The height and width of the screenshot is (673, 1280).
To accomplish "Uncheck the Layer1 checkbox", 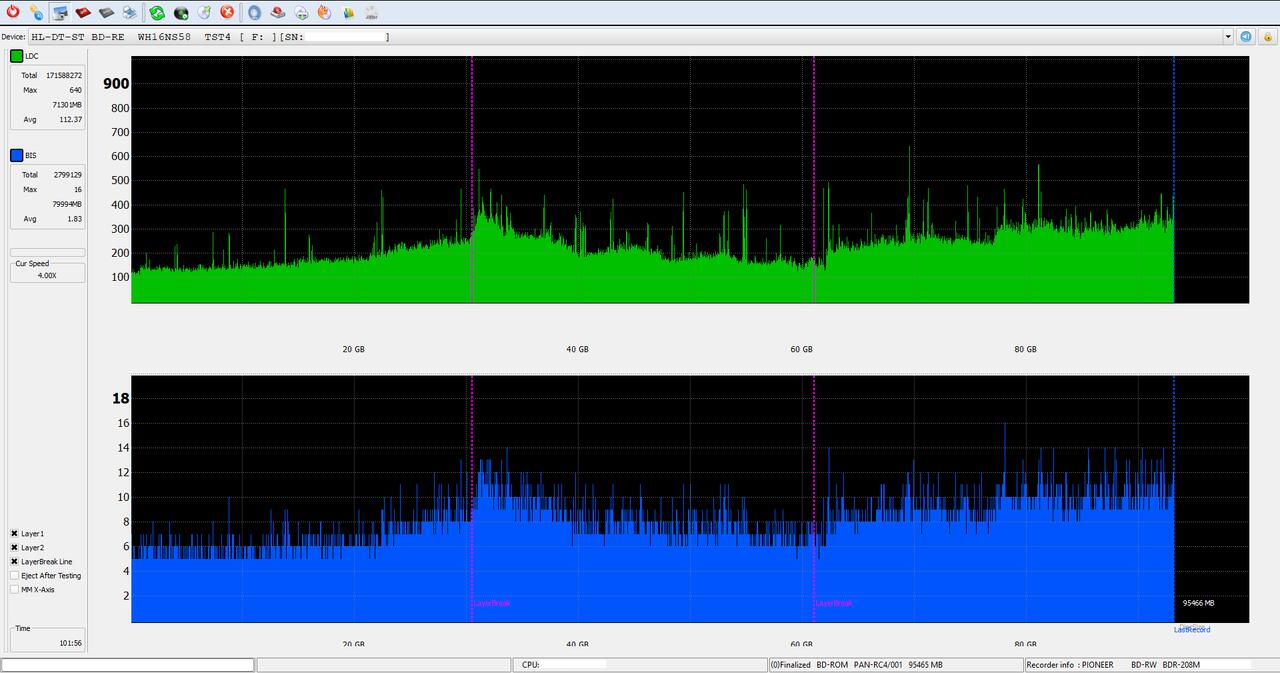I will pyautogui.click(x=15, y=534).
